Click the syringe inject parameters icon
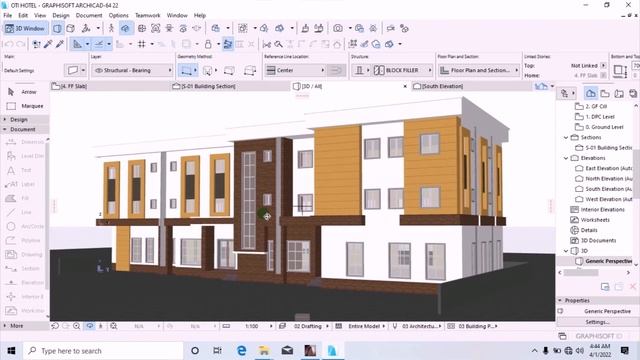This screenshot has width=640, height=360. (60, 44)
